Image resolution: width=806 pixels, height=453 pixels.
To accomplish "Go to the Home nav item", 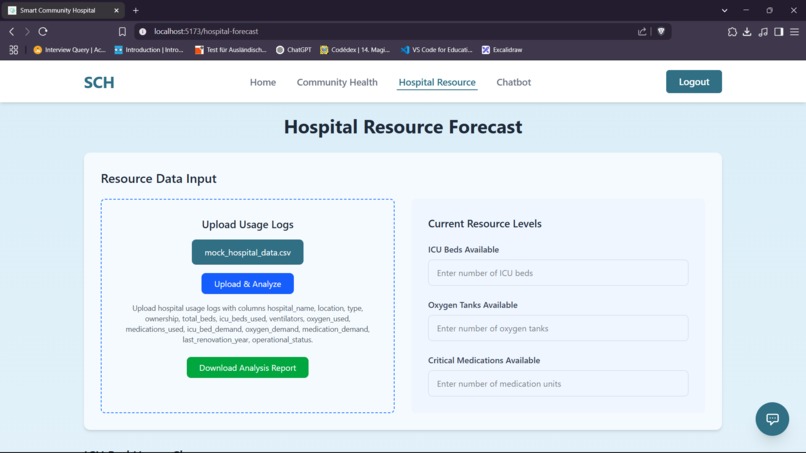I will 263,82.
